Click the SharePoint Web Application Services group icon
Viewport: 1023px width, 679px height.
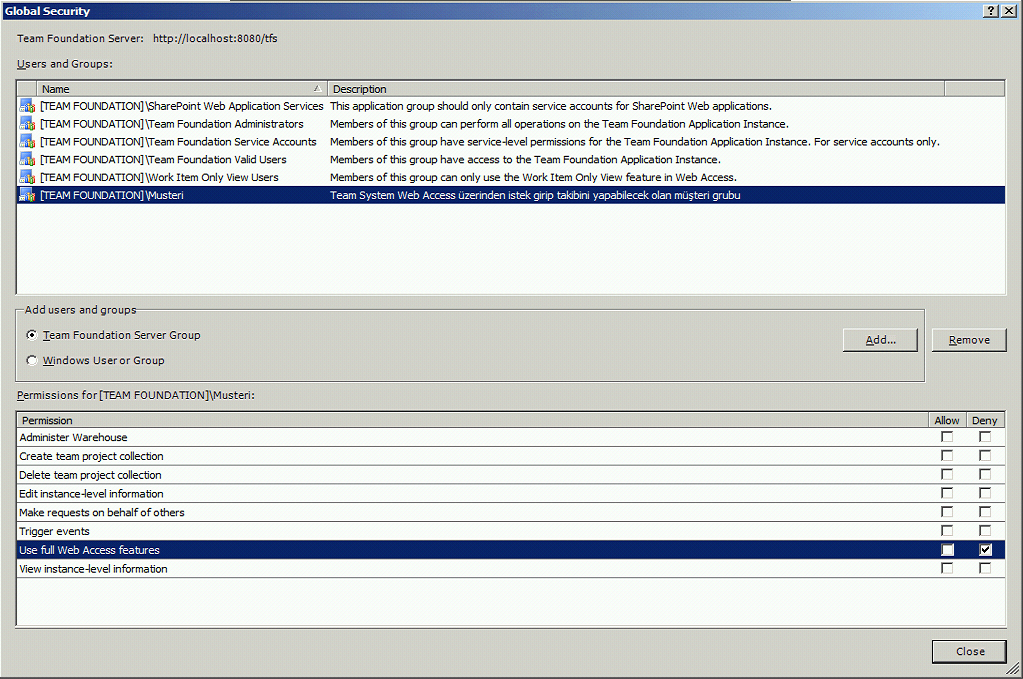tap(27, 106)
